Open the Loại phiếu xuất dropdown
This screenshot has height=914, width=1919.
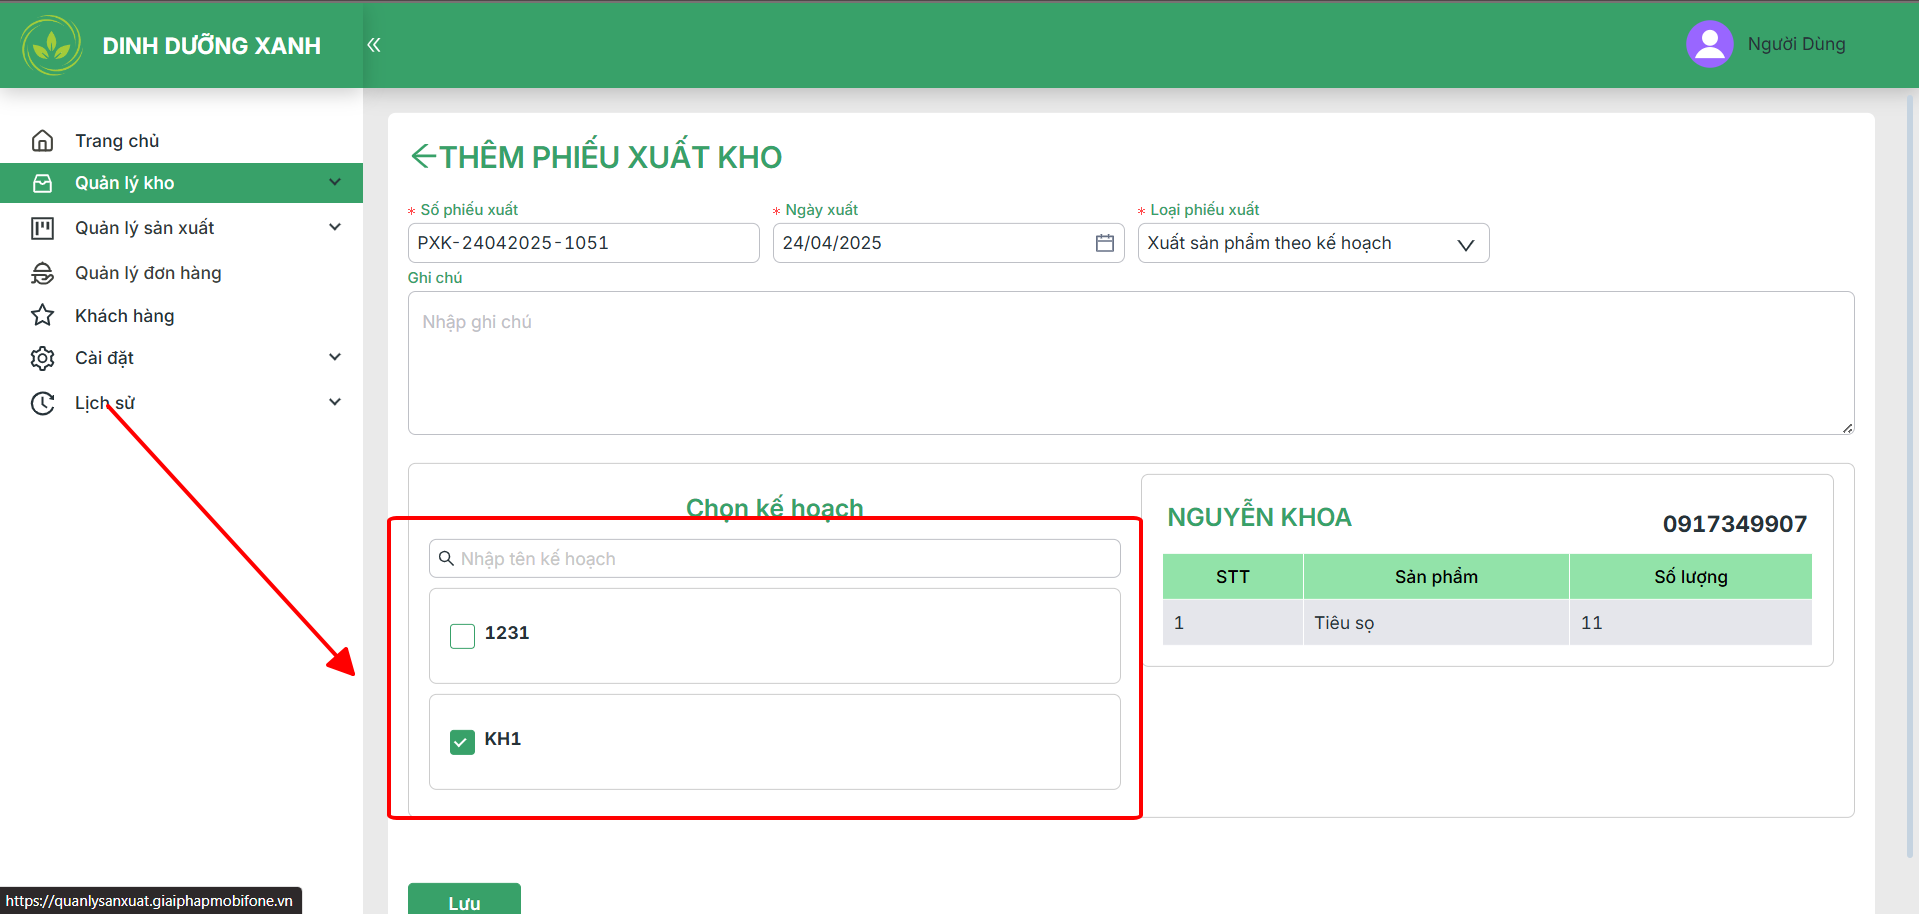[1313, 243]
